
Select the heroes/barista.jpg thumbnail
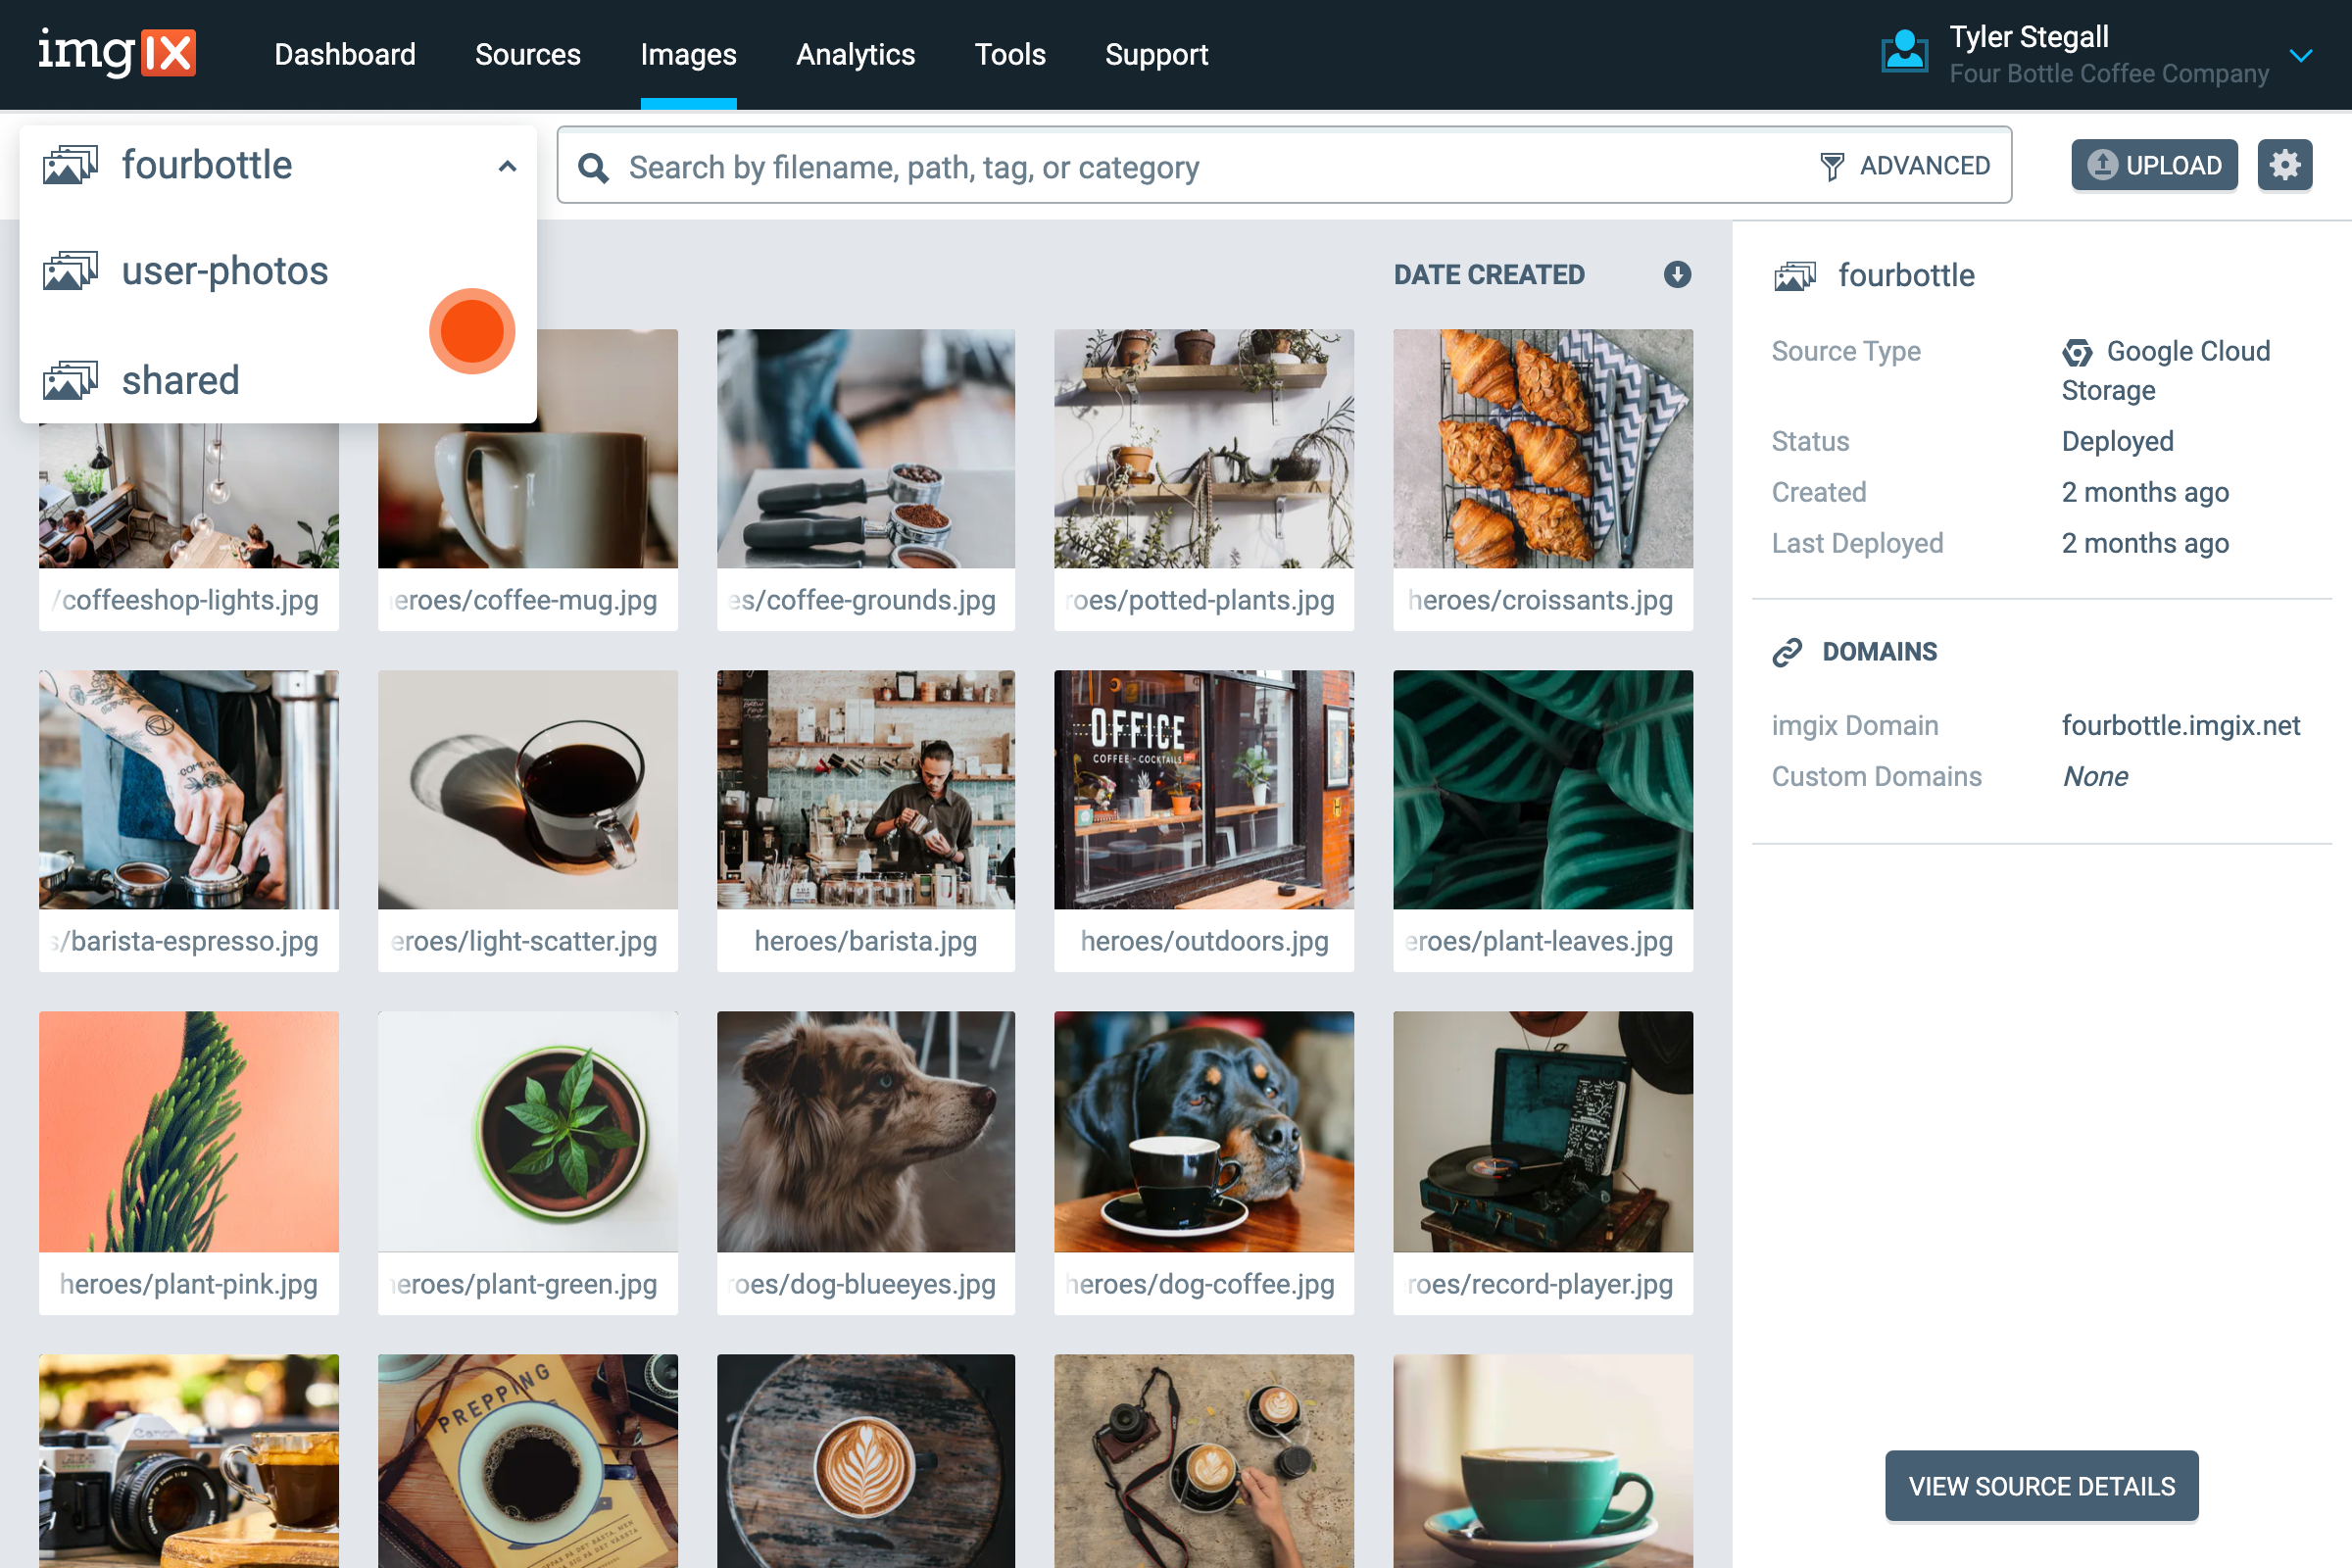(x=865, y=790)
